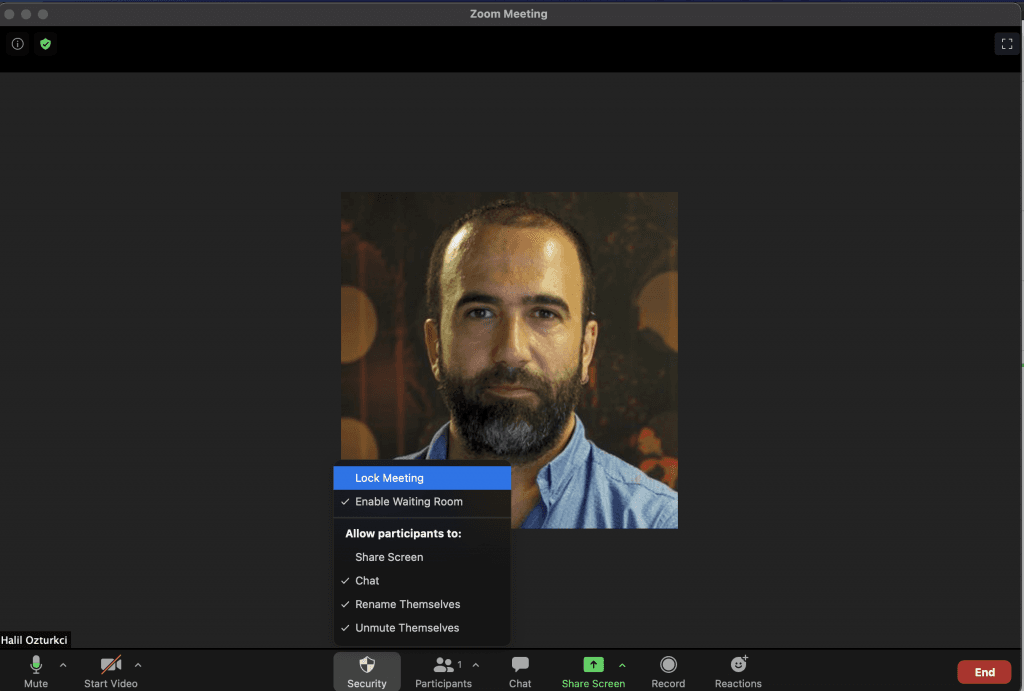
Task: Disable the Enable Waiting Room option
Action: 408,502
